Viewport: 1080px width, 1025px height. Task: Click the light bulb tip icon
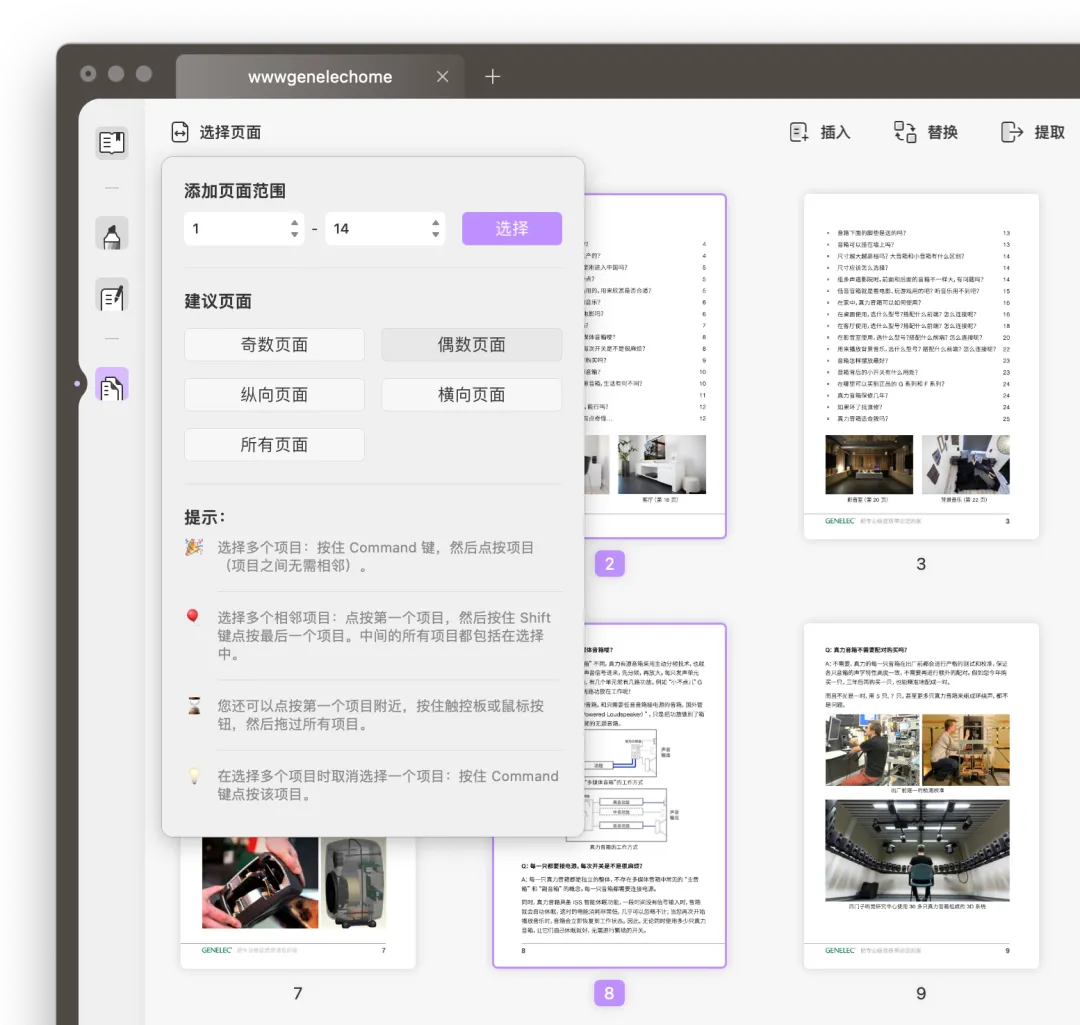pos(195,776)
